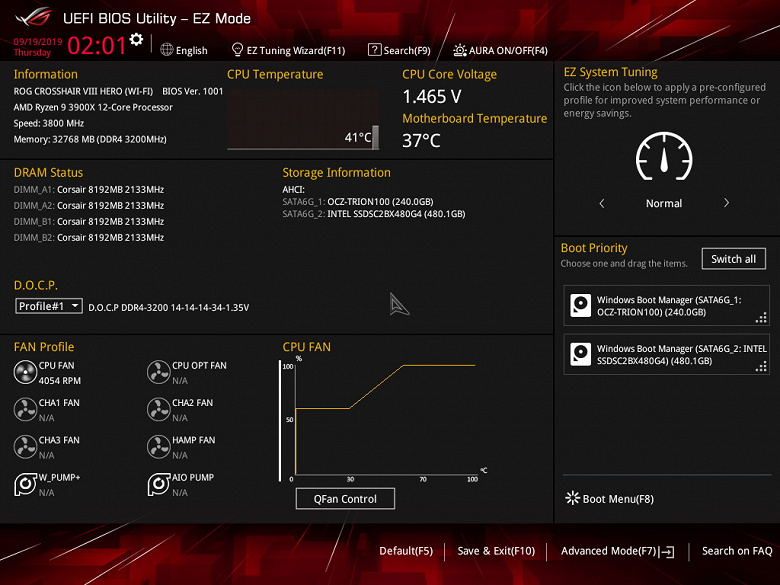Click the AIO PUMP icon

(x=159, y=484)
